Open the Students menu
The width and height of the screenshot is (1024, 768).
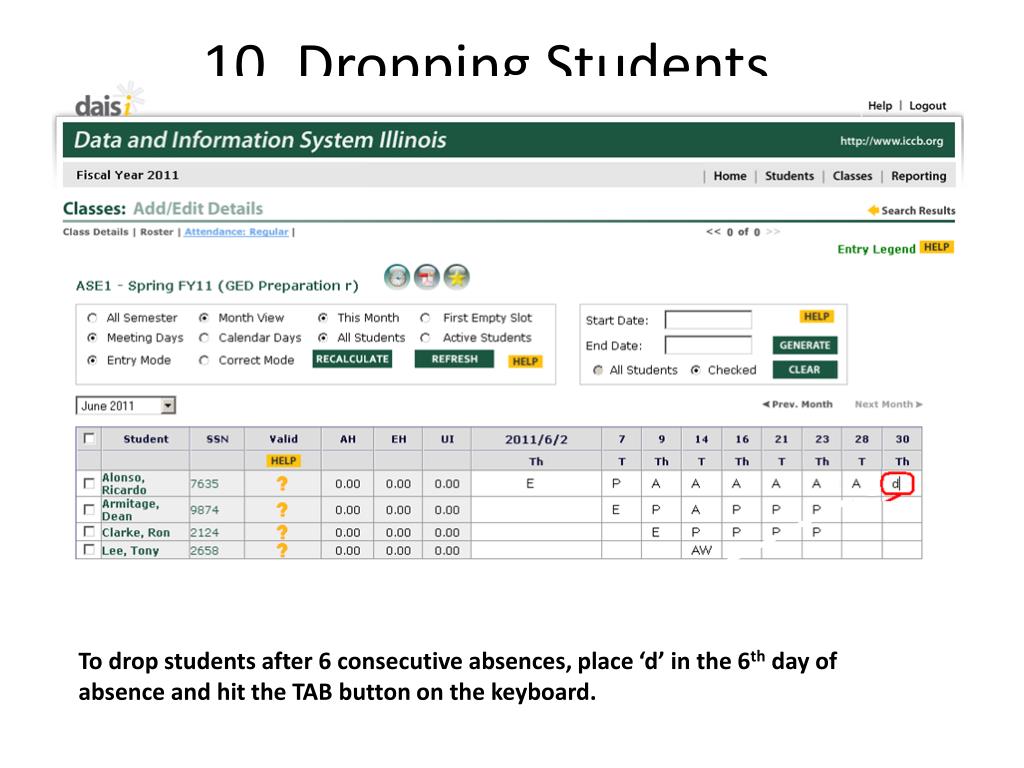[789, 176]
